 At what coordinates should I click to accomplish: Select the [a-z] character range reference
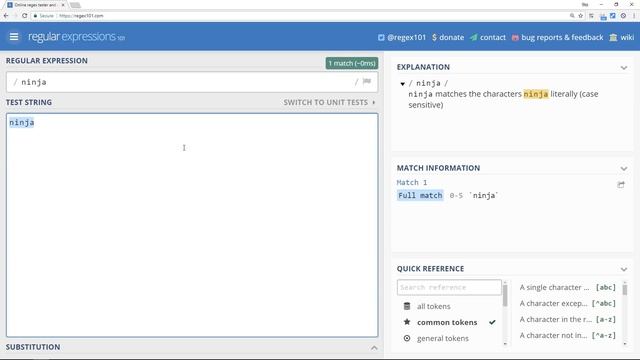point(567,319)
